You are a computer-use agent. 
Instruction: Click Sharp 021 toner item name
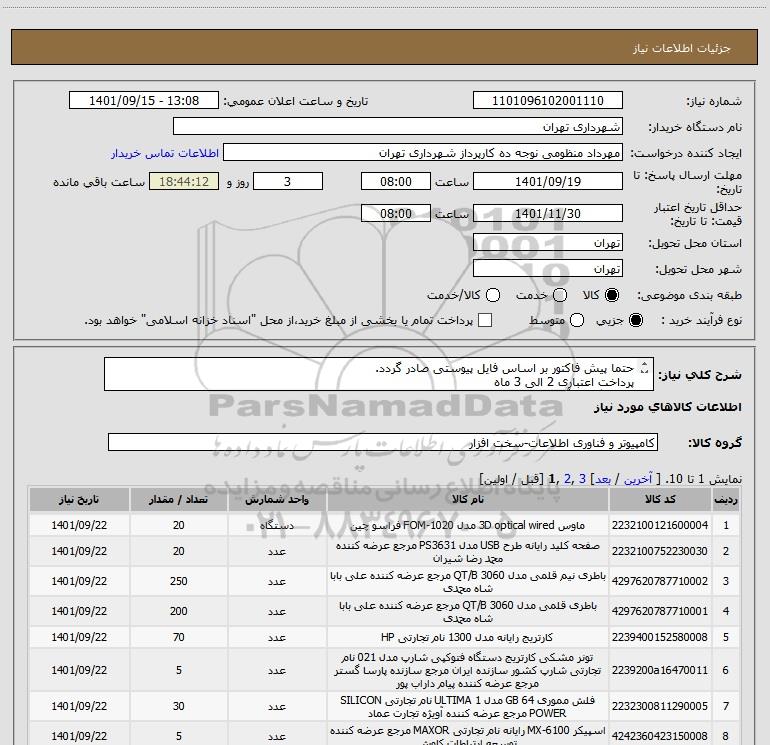[x=468, y=670]
